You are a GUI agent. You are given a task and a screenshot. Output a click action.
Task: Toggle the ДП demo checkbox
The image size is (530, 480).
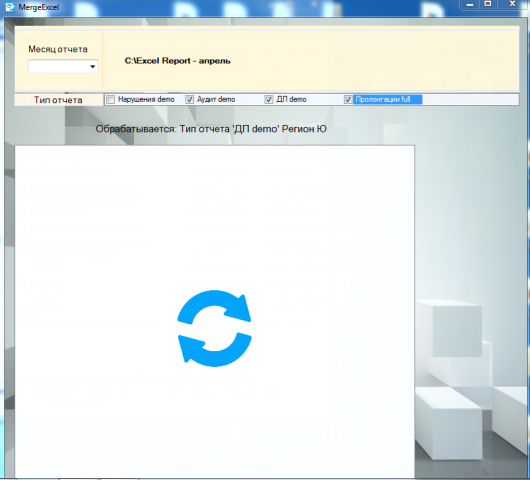(x=269, y=99)
